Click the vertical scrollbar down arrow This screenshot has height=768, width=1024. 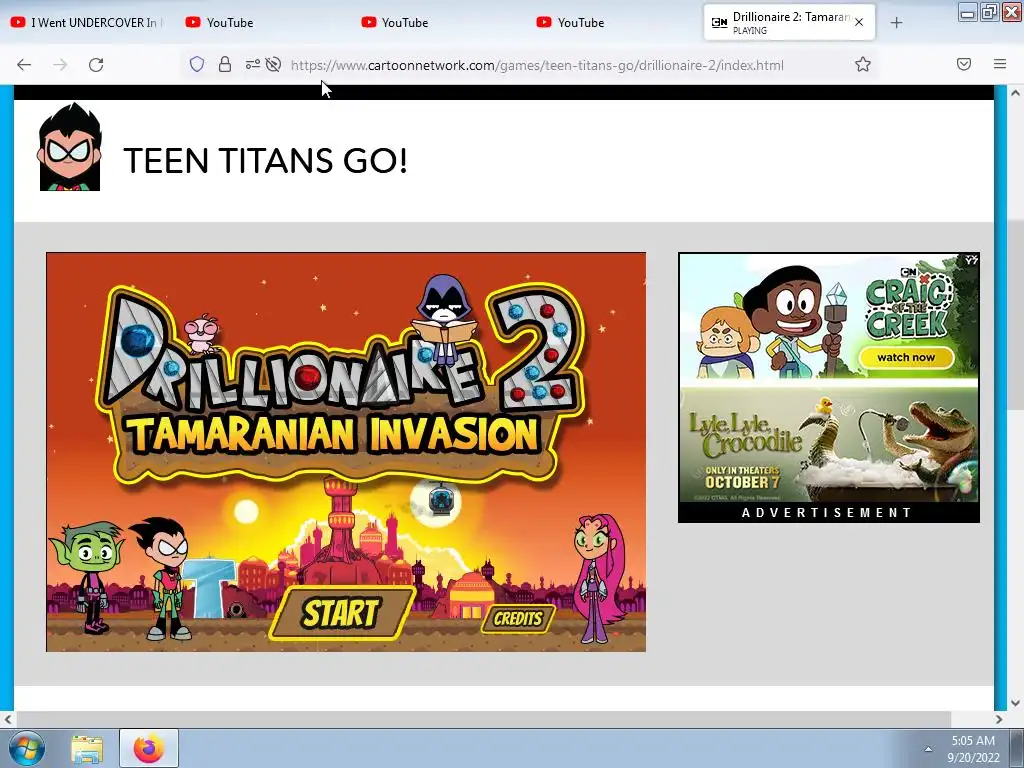(x=1016, y=703)
